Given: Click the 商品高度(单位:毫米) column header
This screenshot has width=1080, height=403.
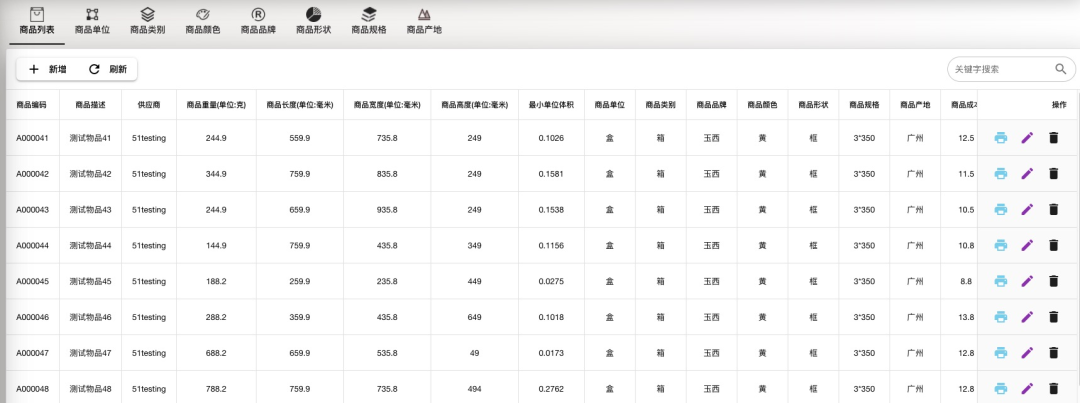Looking at the screenshot, I should click(x=475, y=105).
